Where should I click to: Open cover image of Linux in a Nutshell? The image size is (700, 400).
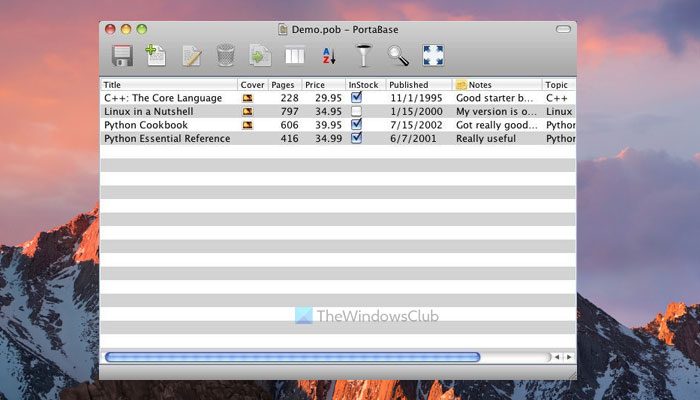pos(247,112)
